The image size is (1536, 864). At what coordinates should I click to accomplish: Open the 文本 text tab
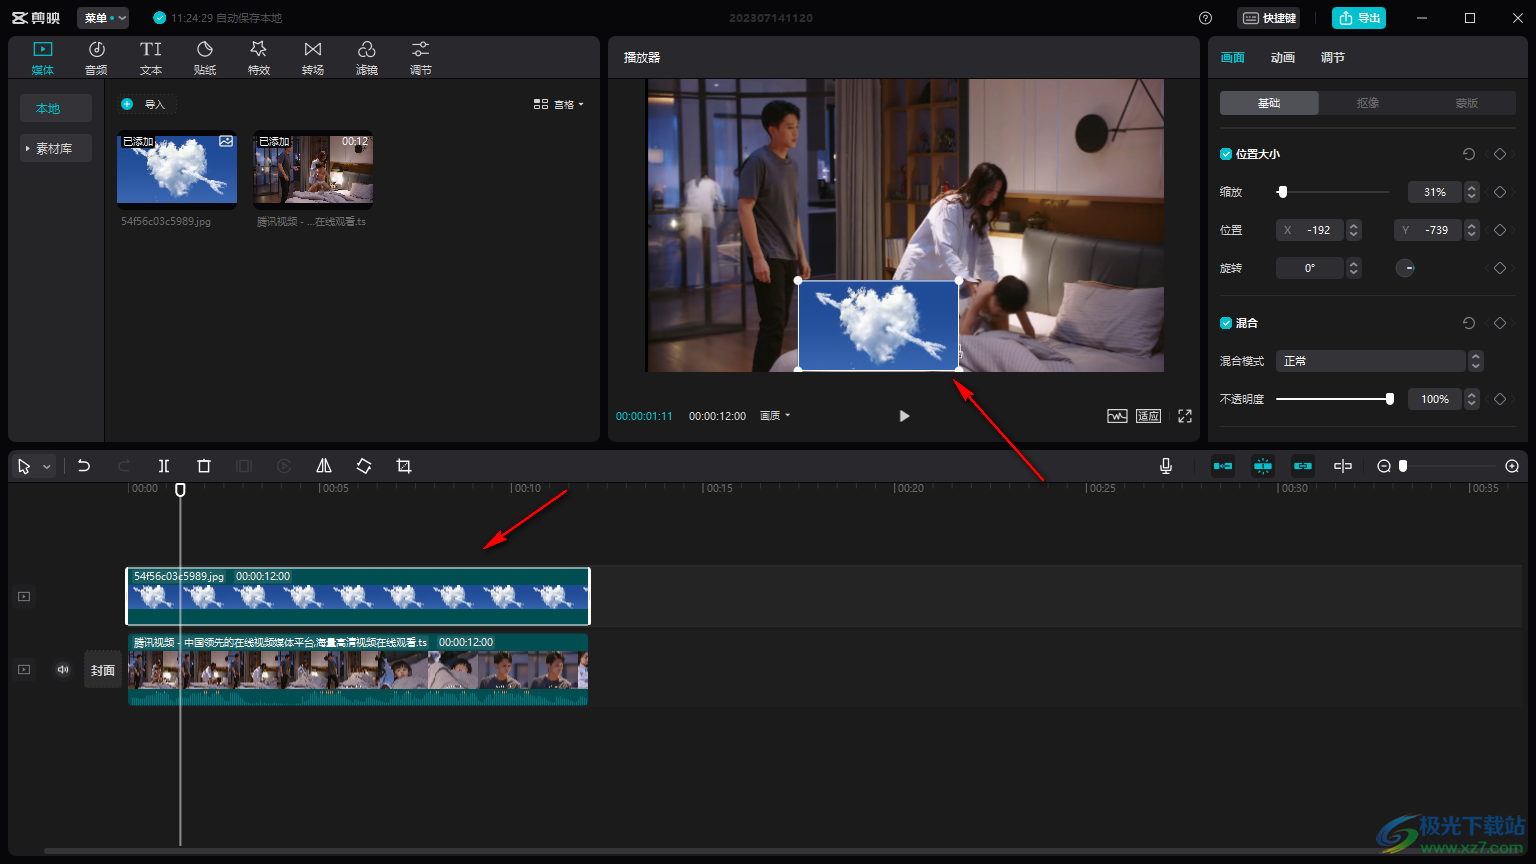(151, 58)
